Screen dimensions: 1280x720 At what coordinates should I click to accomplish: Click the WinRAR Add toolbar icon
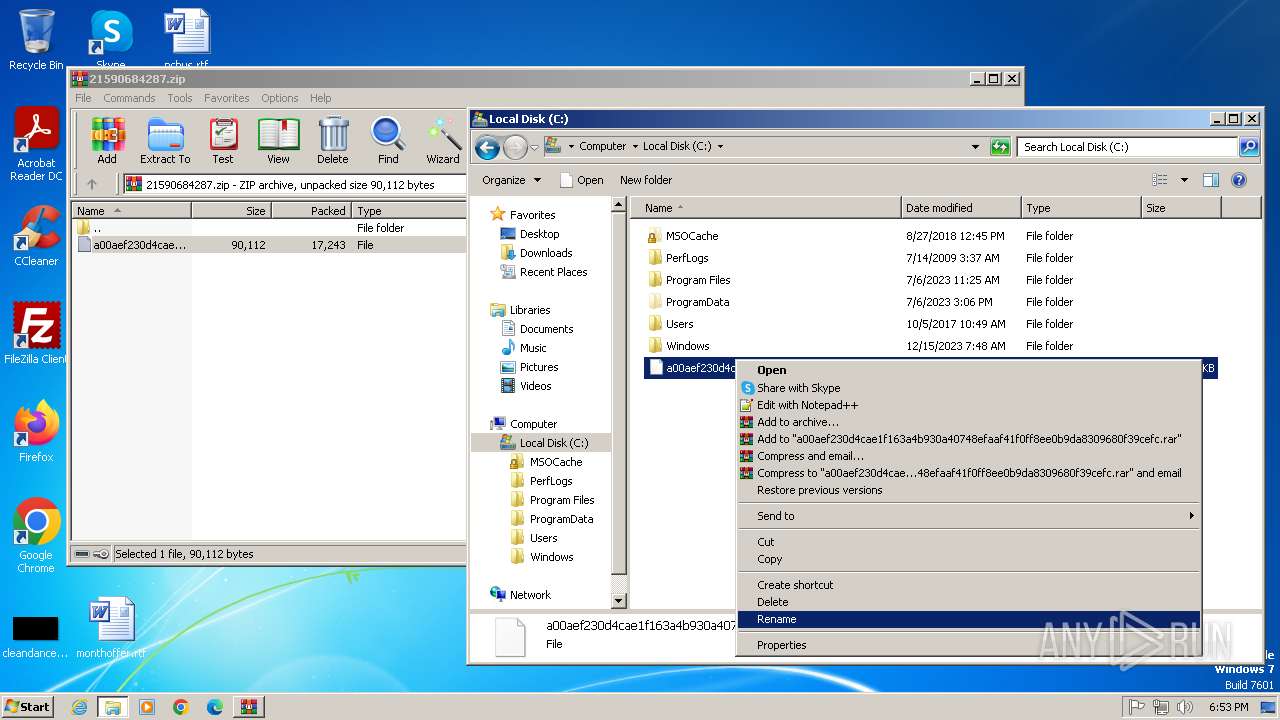click(x=107, y=140)
